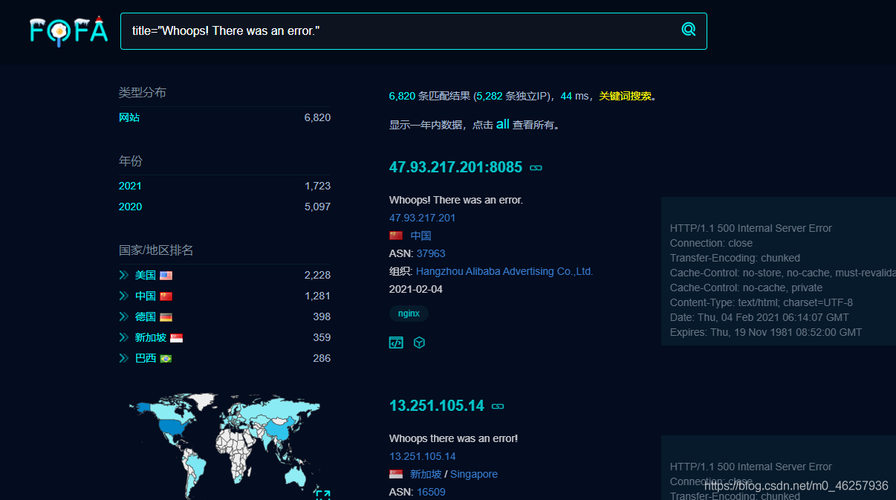Filter by 美国 in country ranking
The height and width of the screenshot is (500, 896).
pyautogui.click(x=145, y=275)
